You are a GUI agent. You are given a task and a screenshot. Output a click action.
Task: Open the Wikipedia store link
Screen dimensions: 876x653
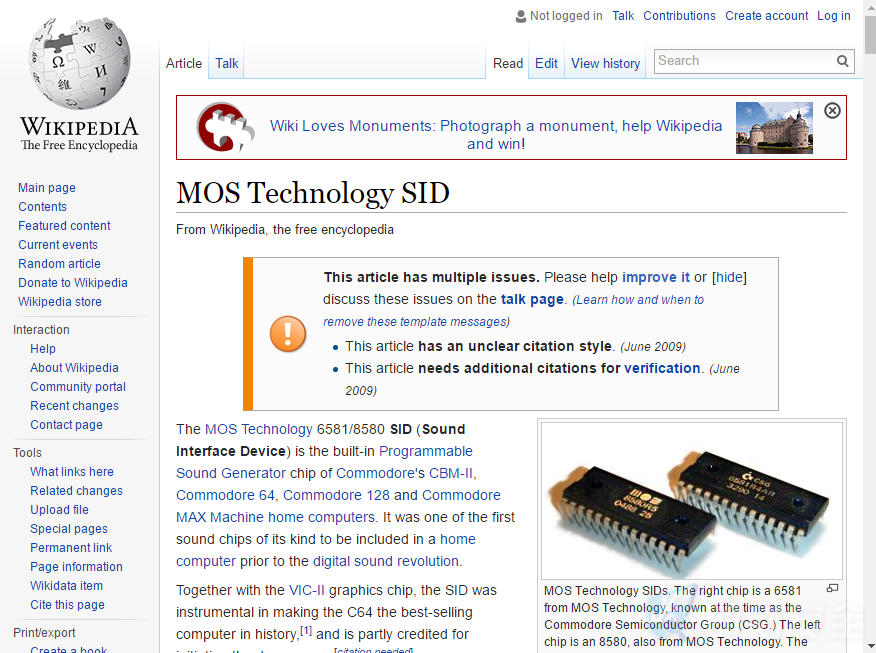click(60, 302)
